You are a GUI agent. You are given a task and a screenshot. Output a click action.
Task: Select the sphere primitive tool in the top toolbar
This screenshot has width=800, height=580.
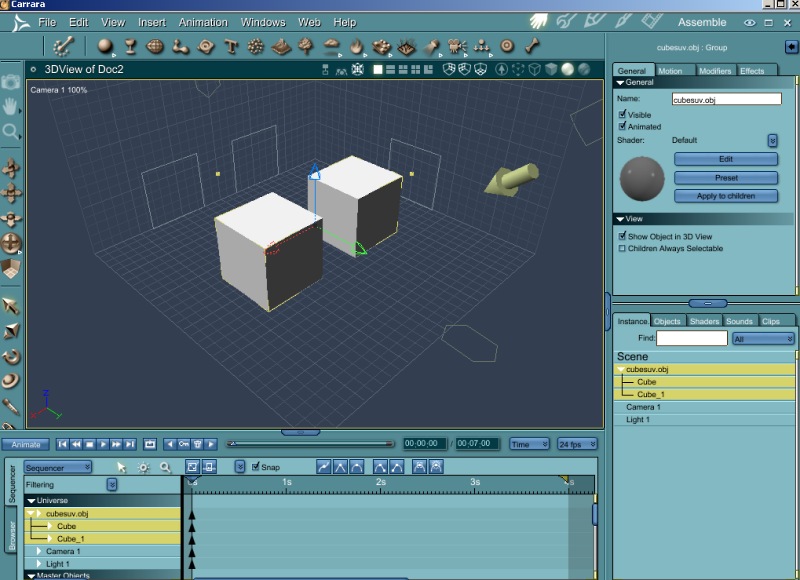tap(105, 46)
